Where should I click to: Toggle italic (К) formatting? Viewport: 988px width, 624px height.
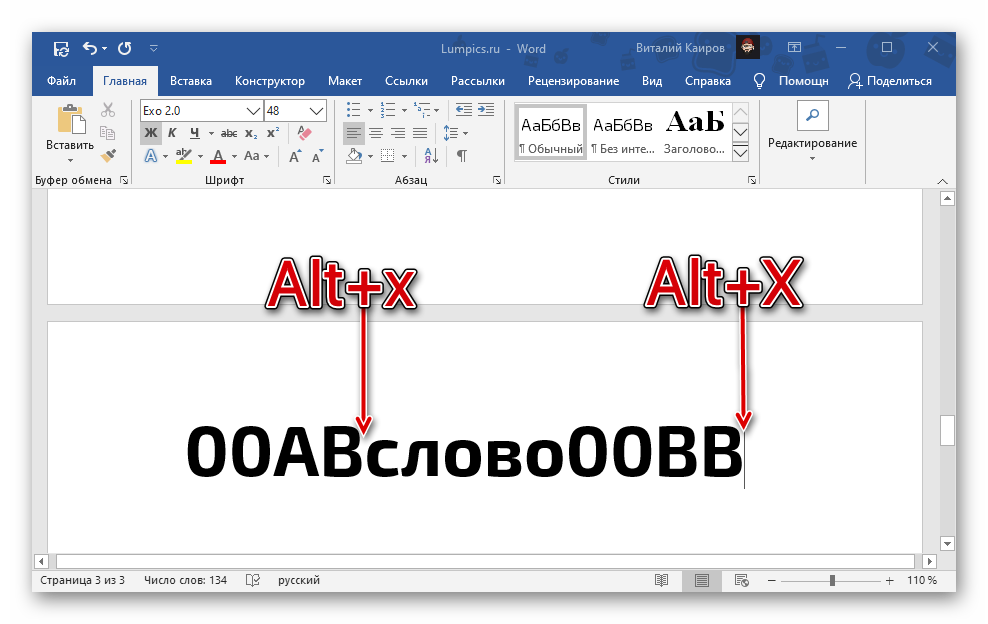(x=172, y=133)
